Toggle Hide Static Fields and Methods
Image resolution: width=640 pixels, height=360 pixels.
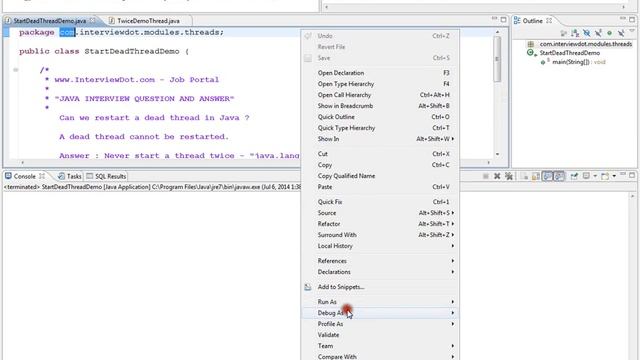click(598, 33)
